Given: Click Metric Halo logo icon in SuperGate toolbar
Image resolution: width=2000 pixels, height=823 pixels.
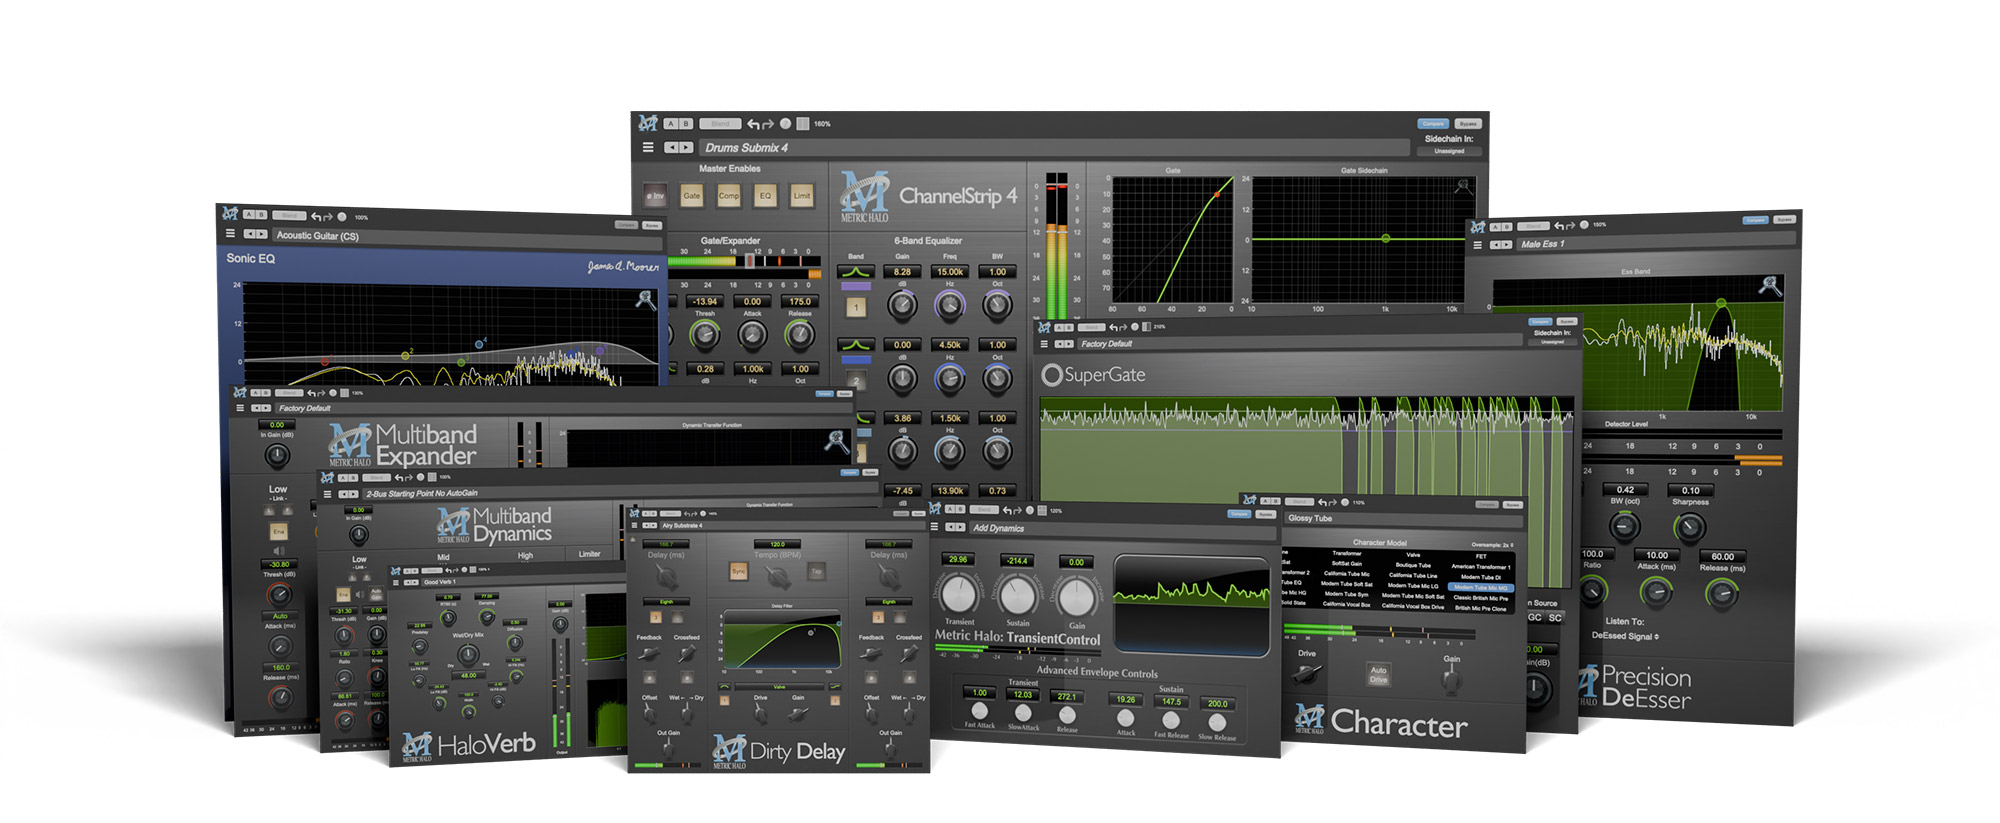Looking at the screenshot, I should (1044, 327).
